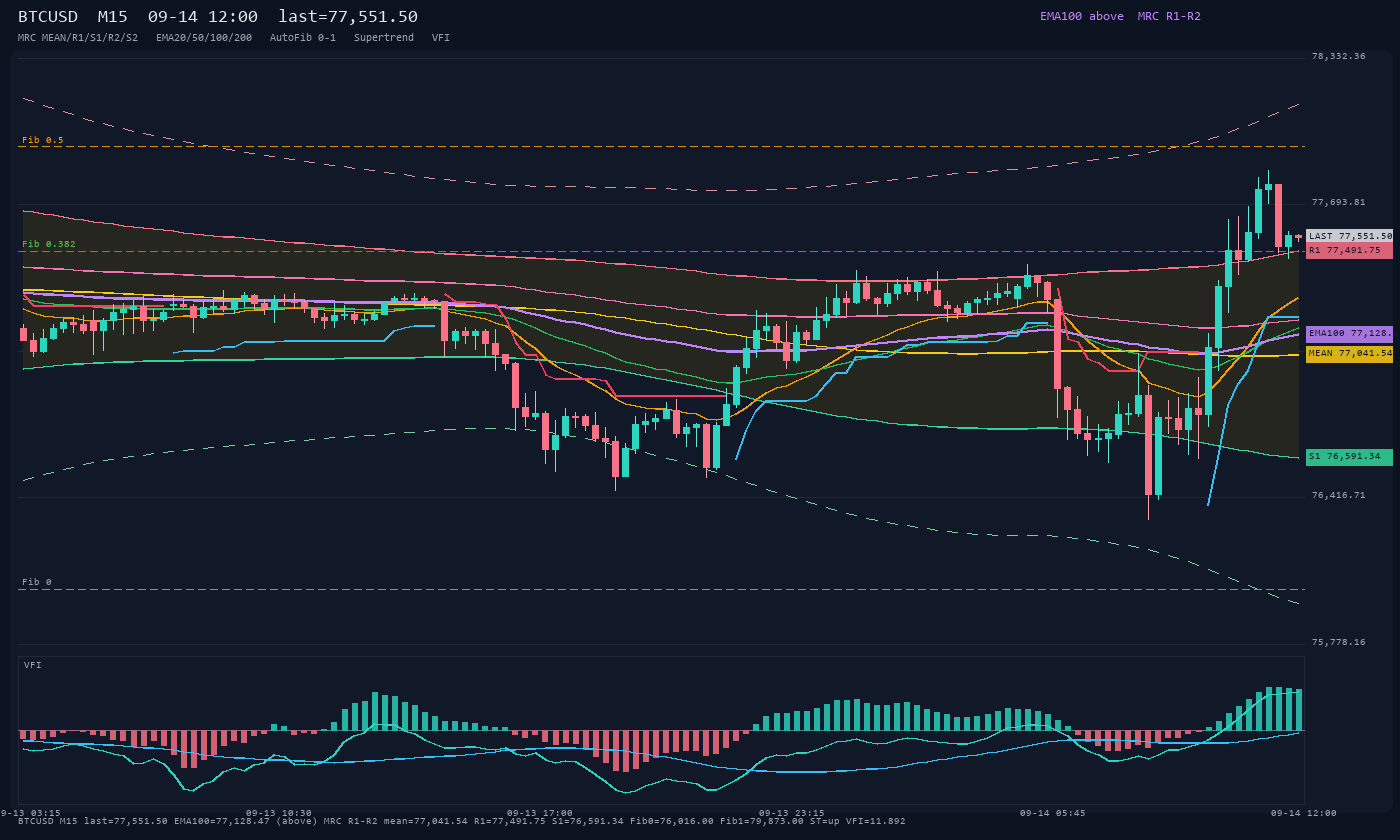Click the 09-14 05:45 time axis label
The image size is (1400, 840).
pyautogui.click(x=1053, y=813)
